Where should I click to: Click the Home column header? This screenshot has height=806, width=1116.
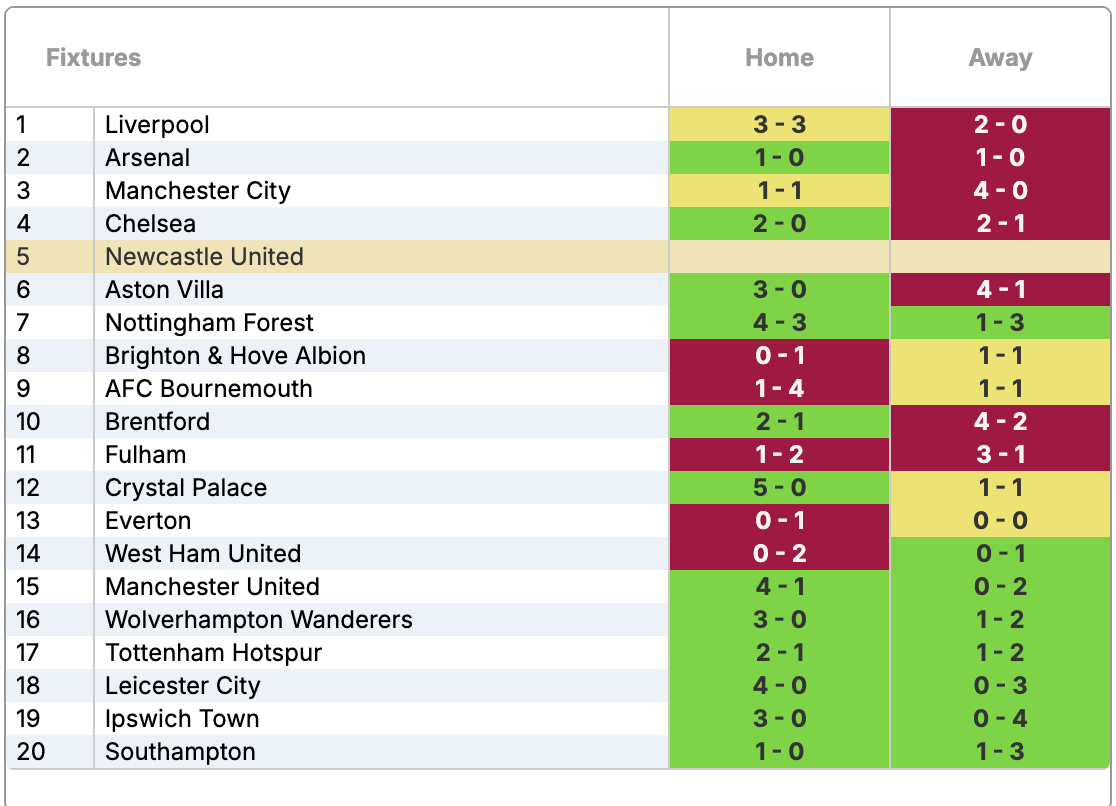click(x=779, y=58)
